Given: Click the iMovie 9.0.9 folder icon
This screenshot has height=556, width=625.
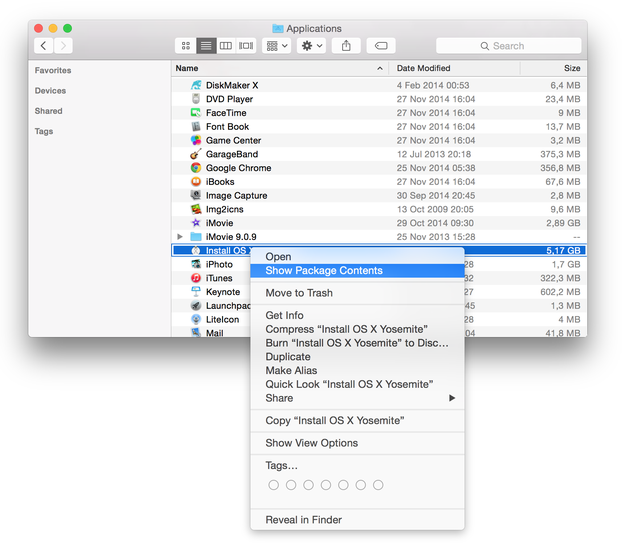Looking at the screenshot, I should (196, 237).
